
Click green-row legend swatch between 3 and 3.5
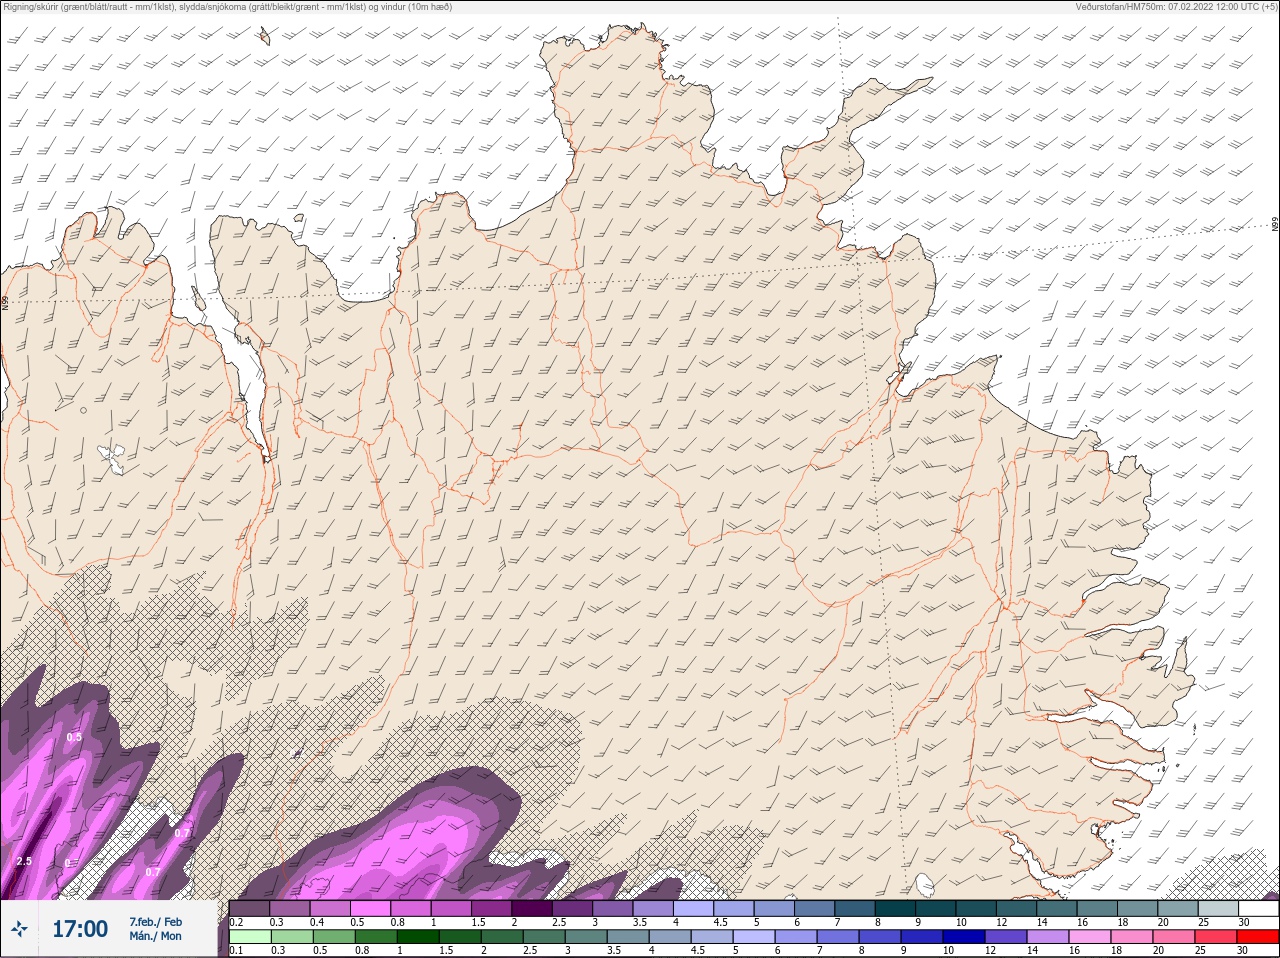click(x=586, y=937)
